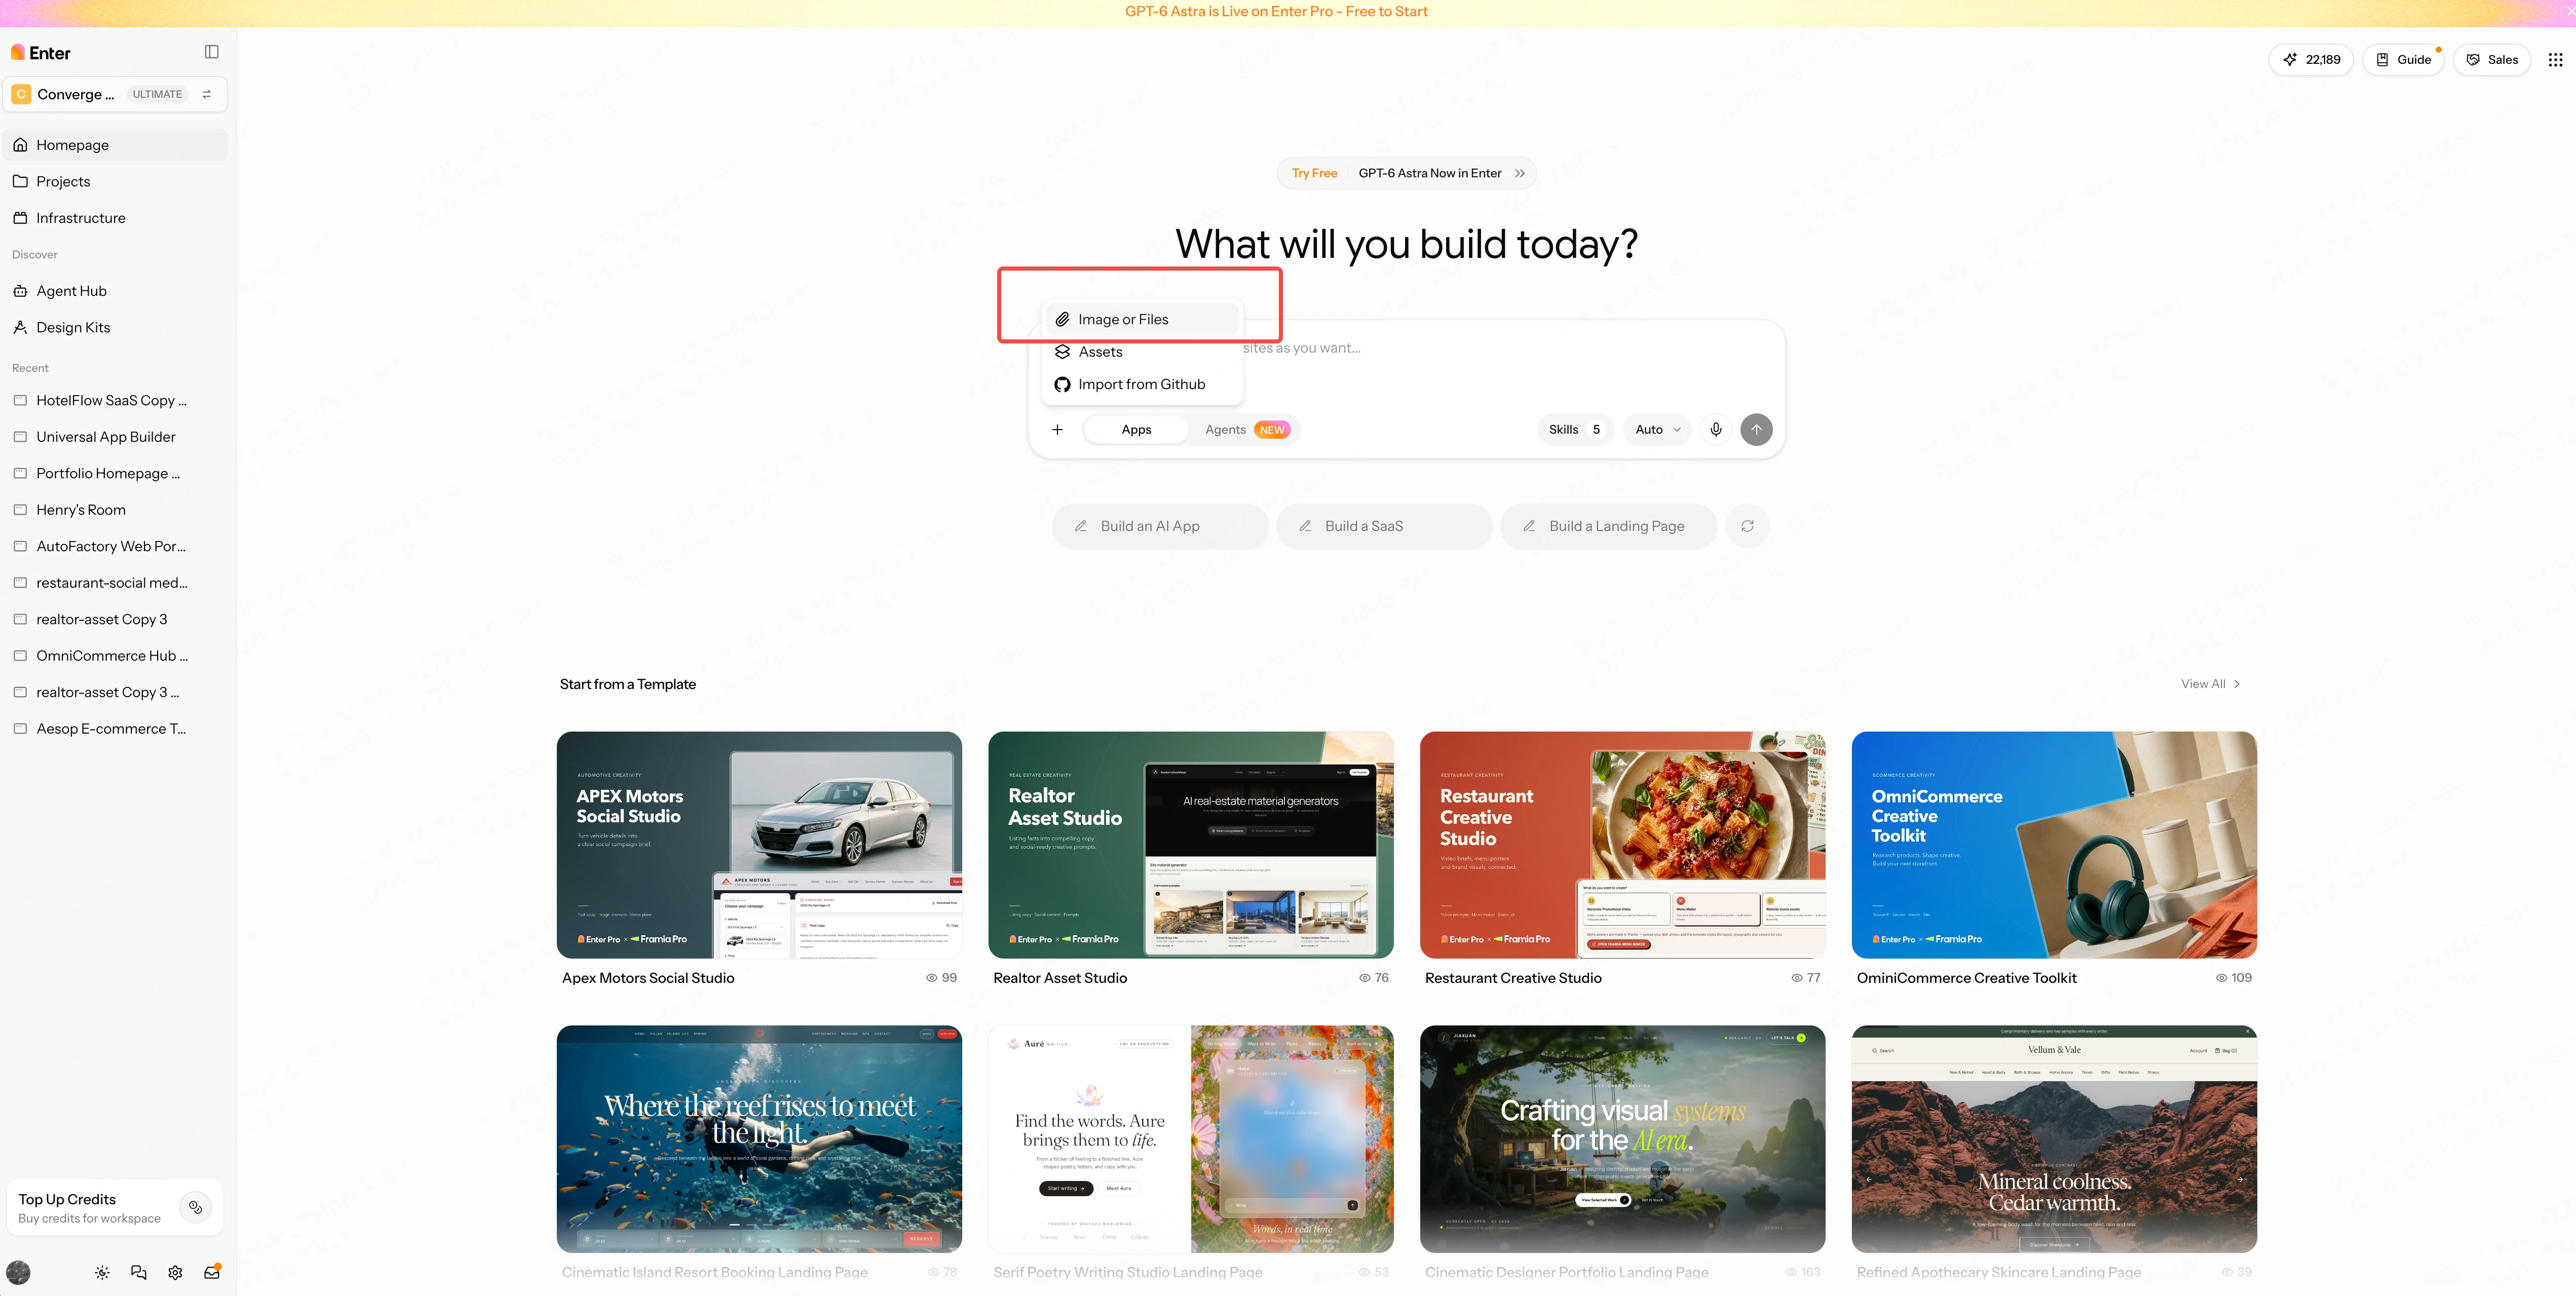Switch workspace with the swap arrows icon
This screenshot has height=1296, width=2576.
point(206,94)
